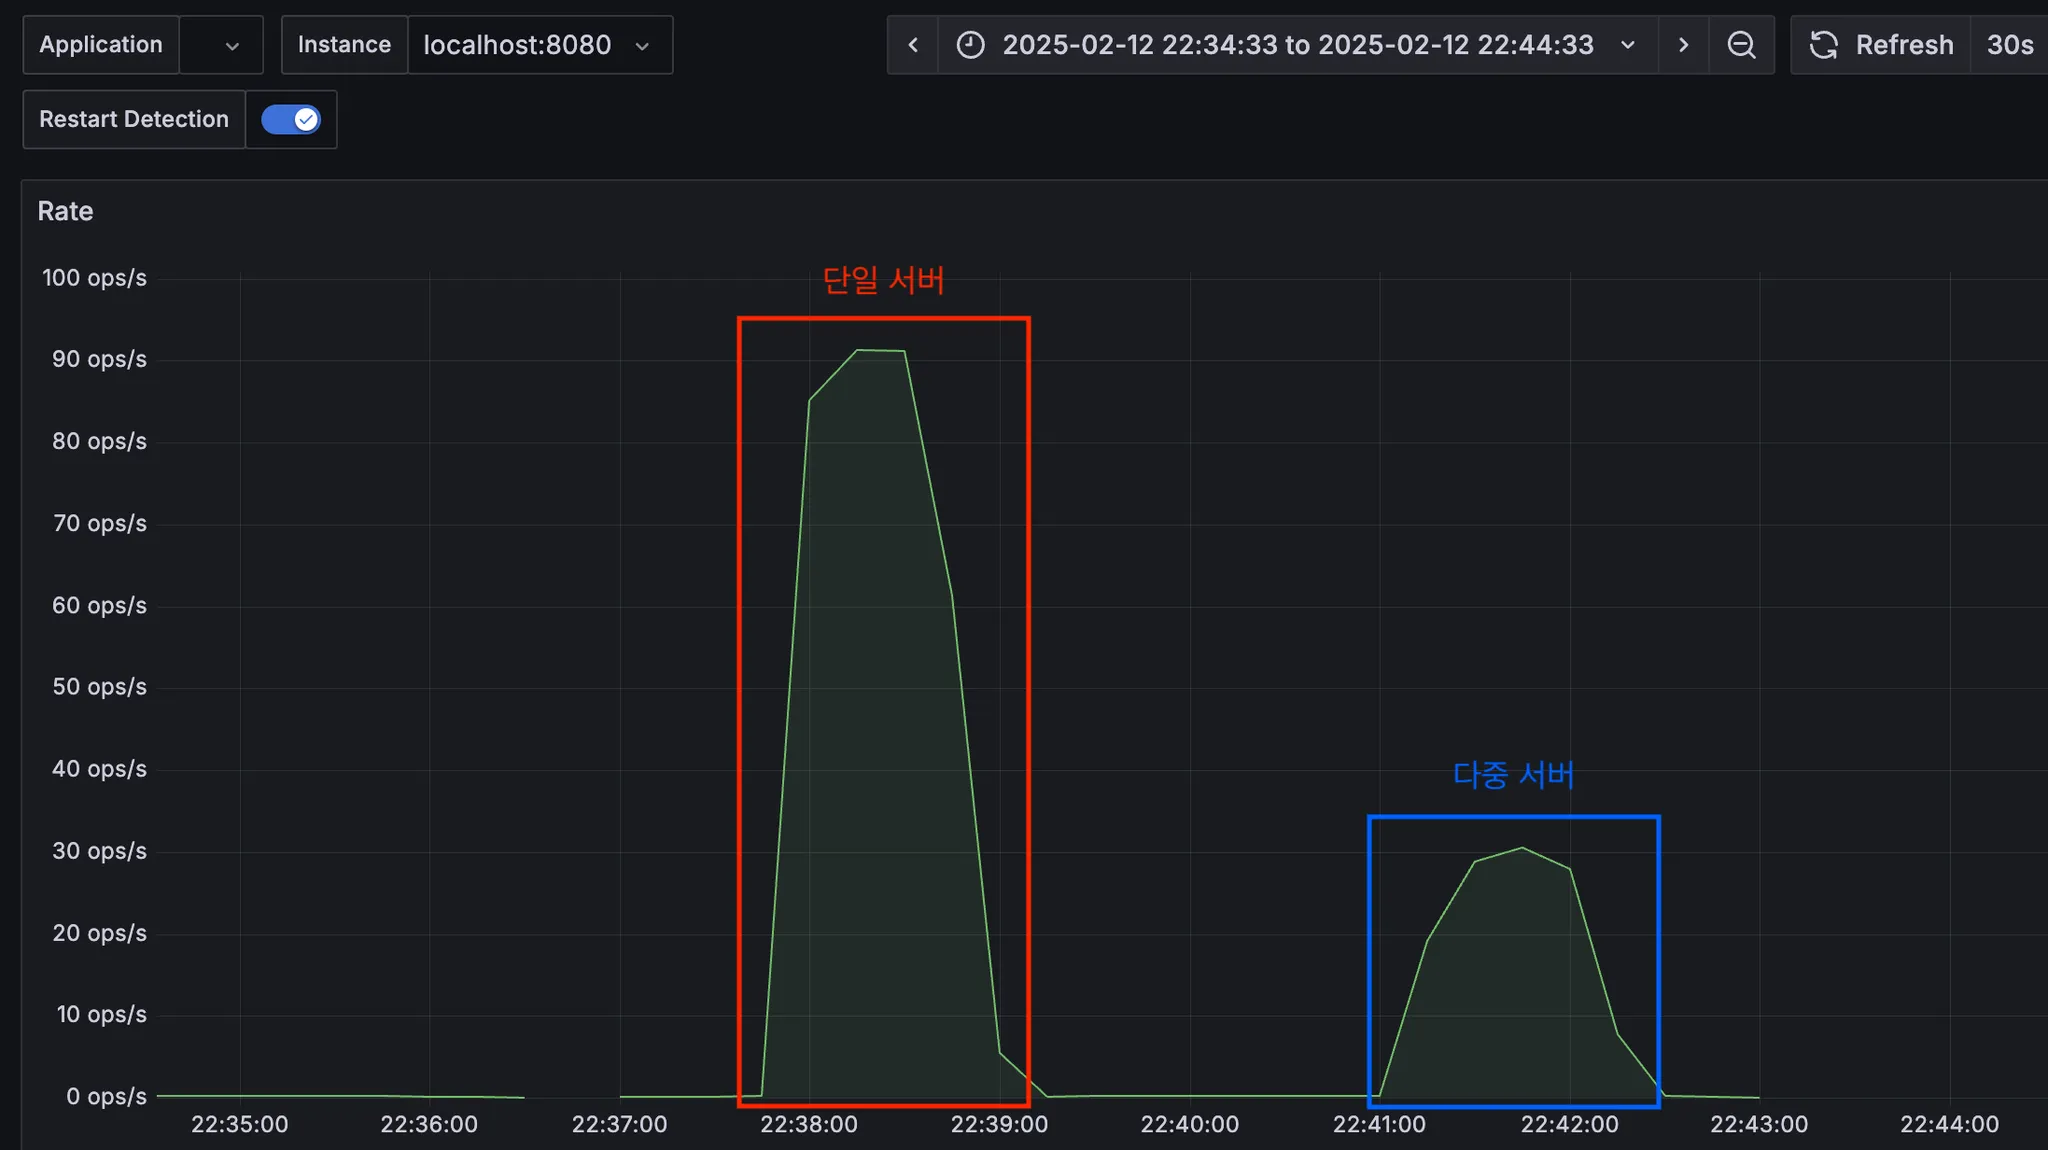This screenshot has width=2048, height=1150.
Task: Click the Refresh button label
Action: click(x=1904, y=45)
